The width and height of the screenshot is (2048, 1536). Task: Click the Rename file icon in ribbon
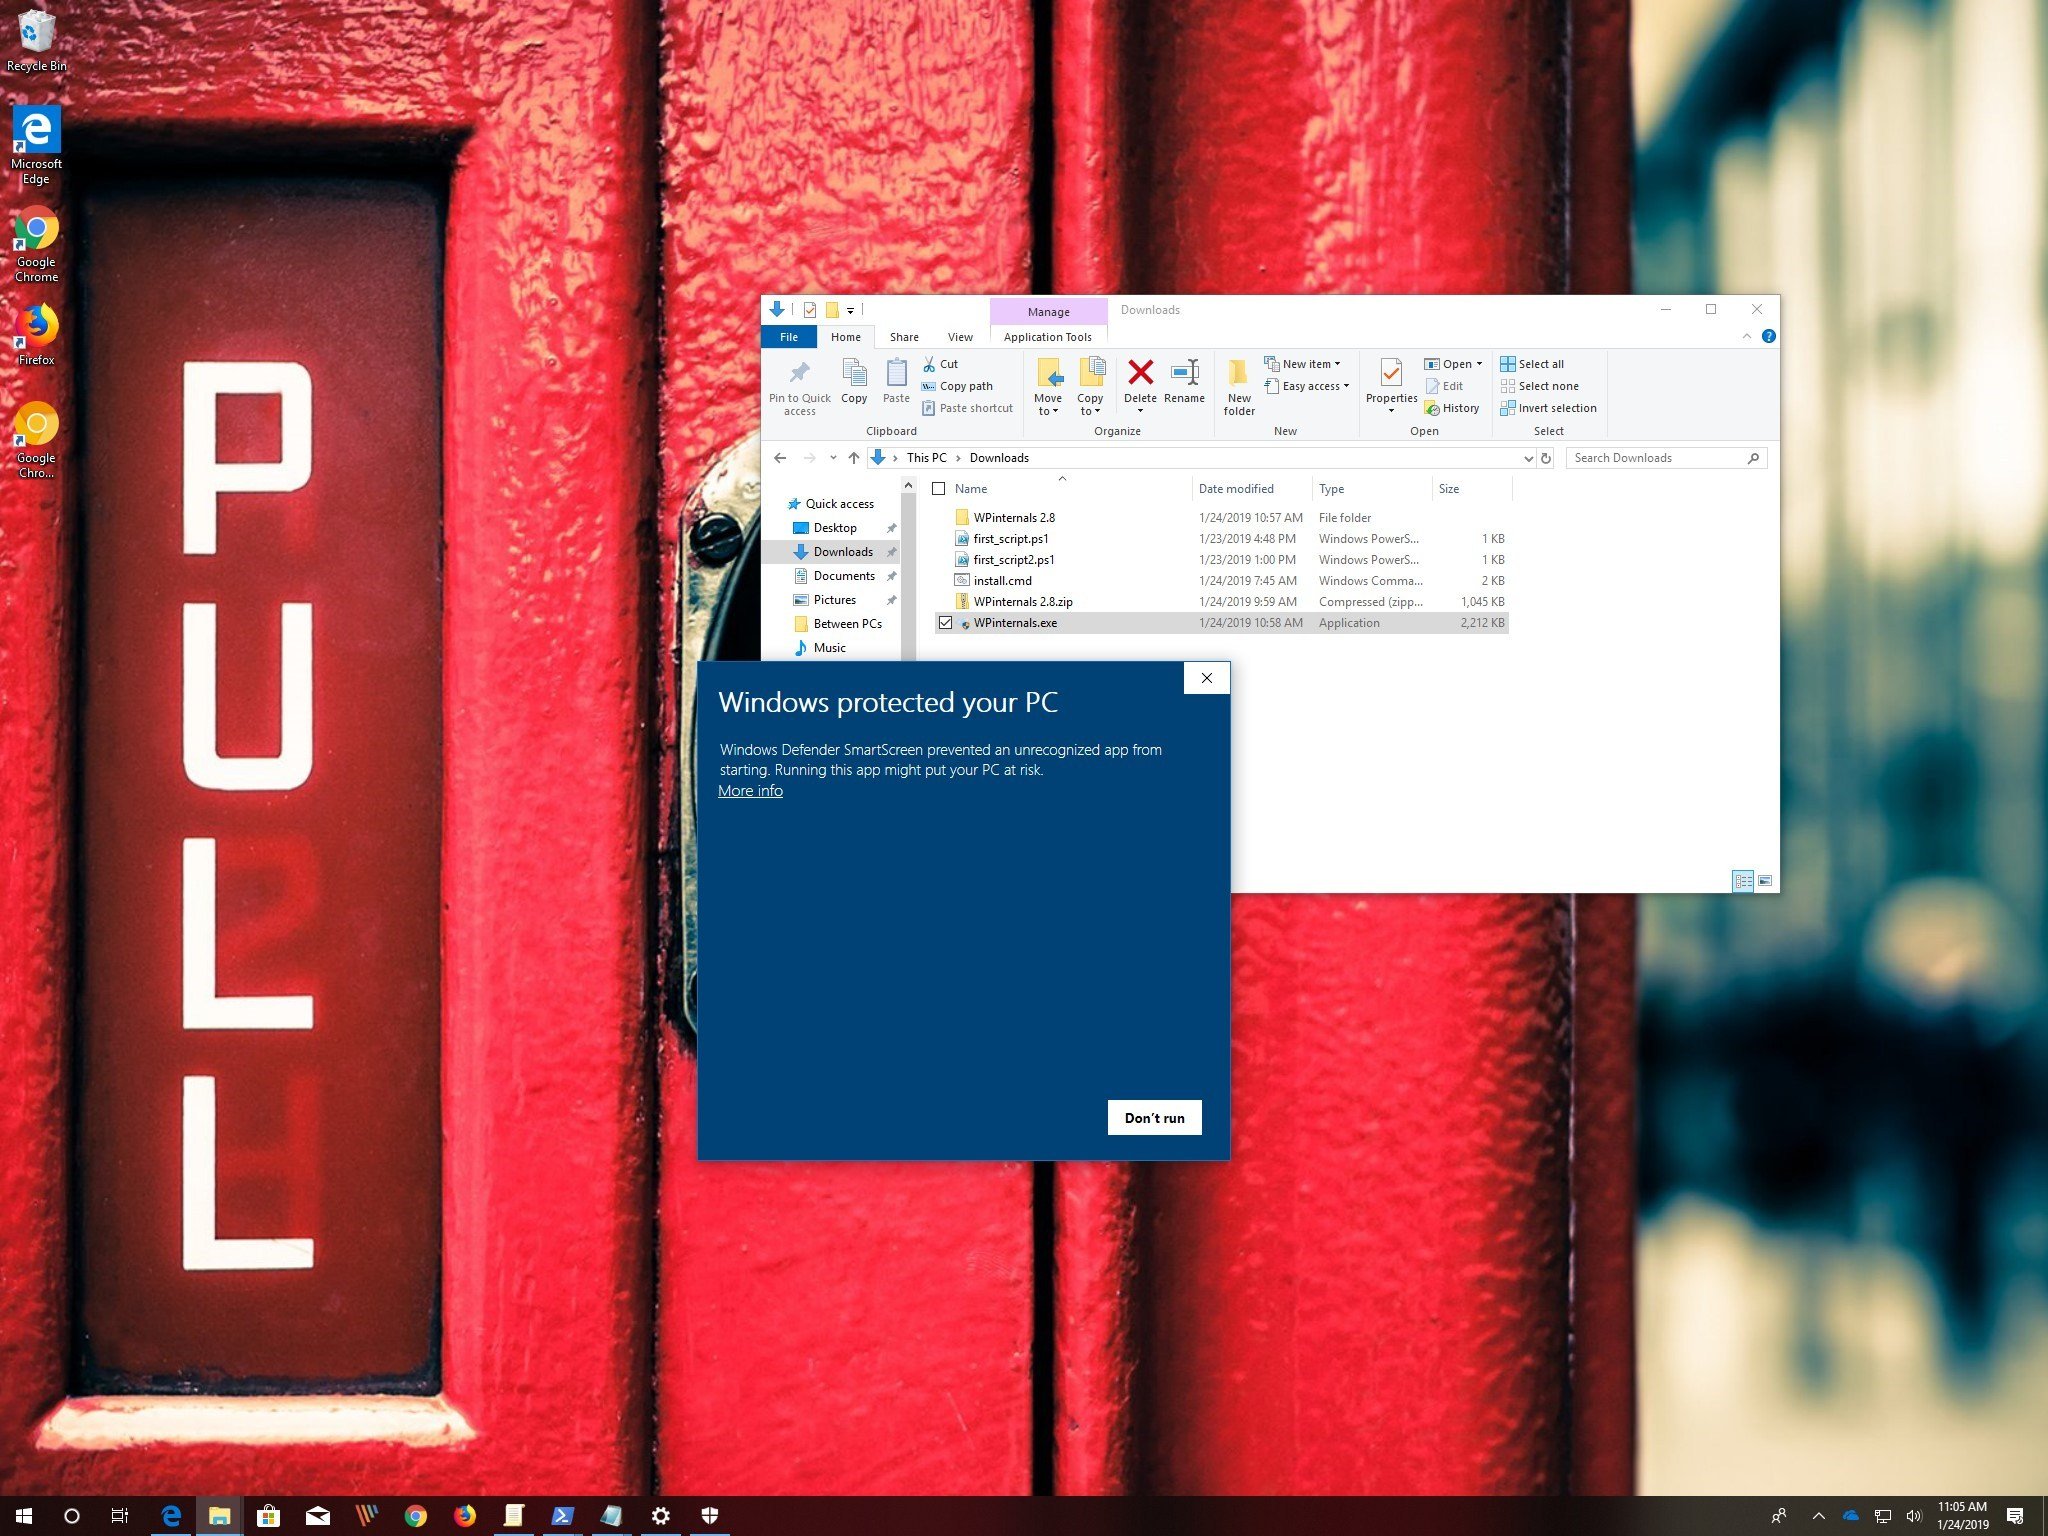pyautogui.click(x=1185, y=381)
